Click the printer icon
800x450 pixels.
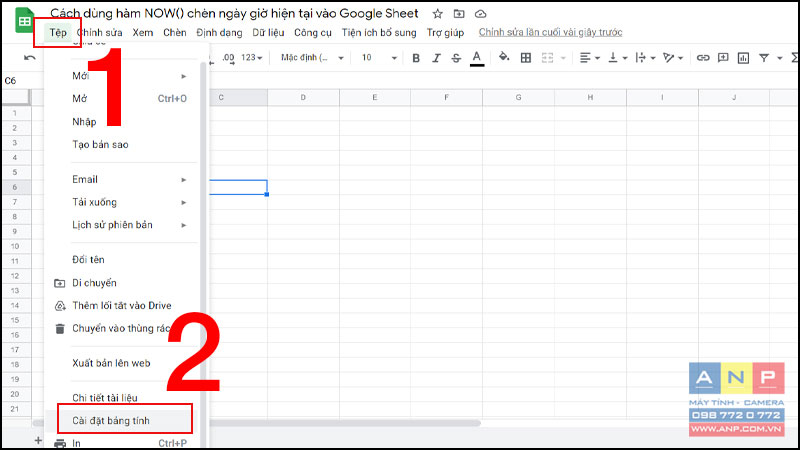pyautogui.click(x=60, y=443)
